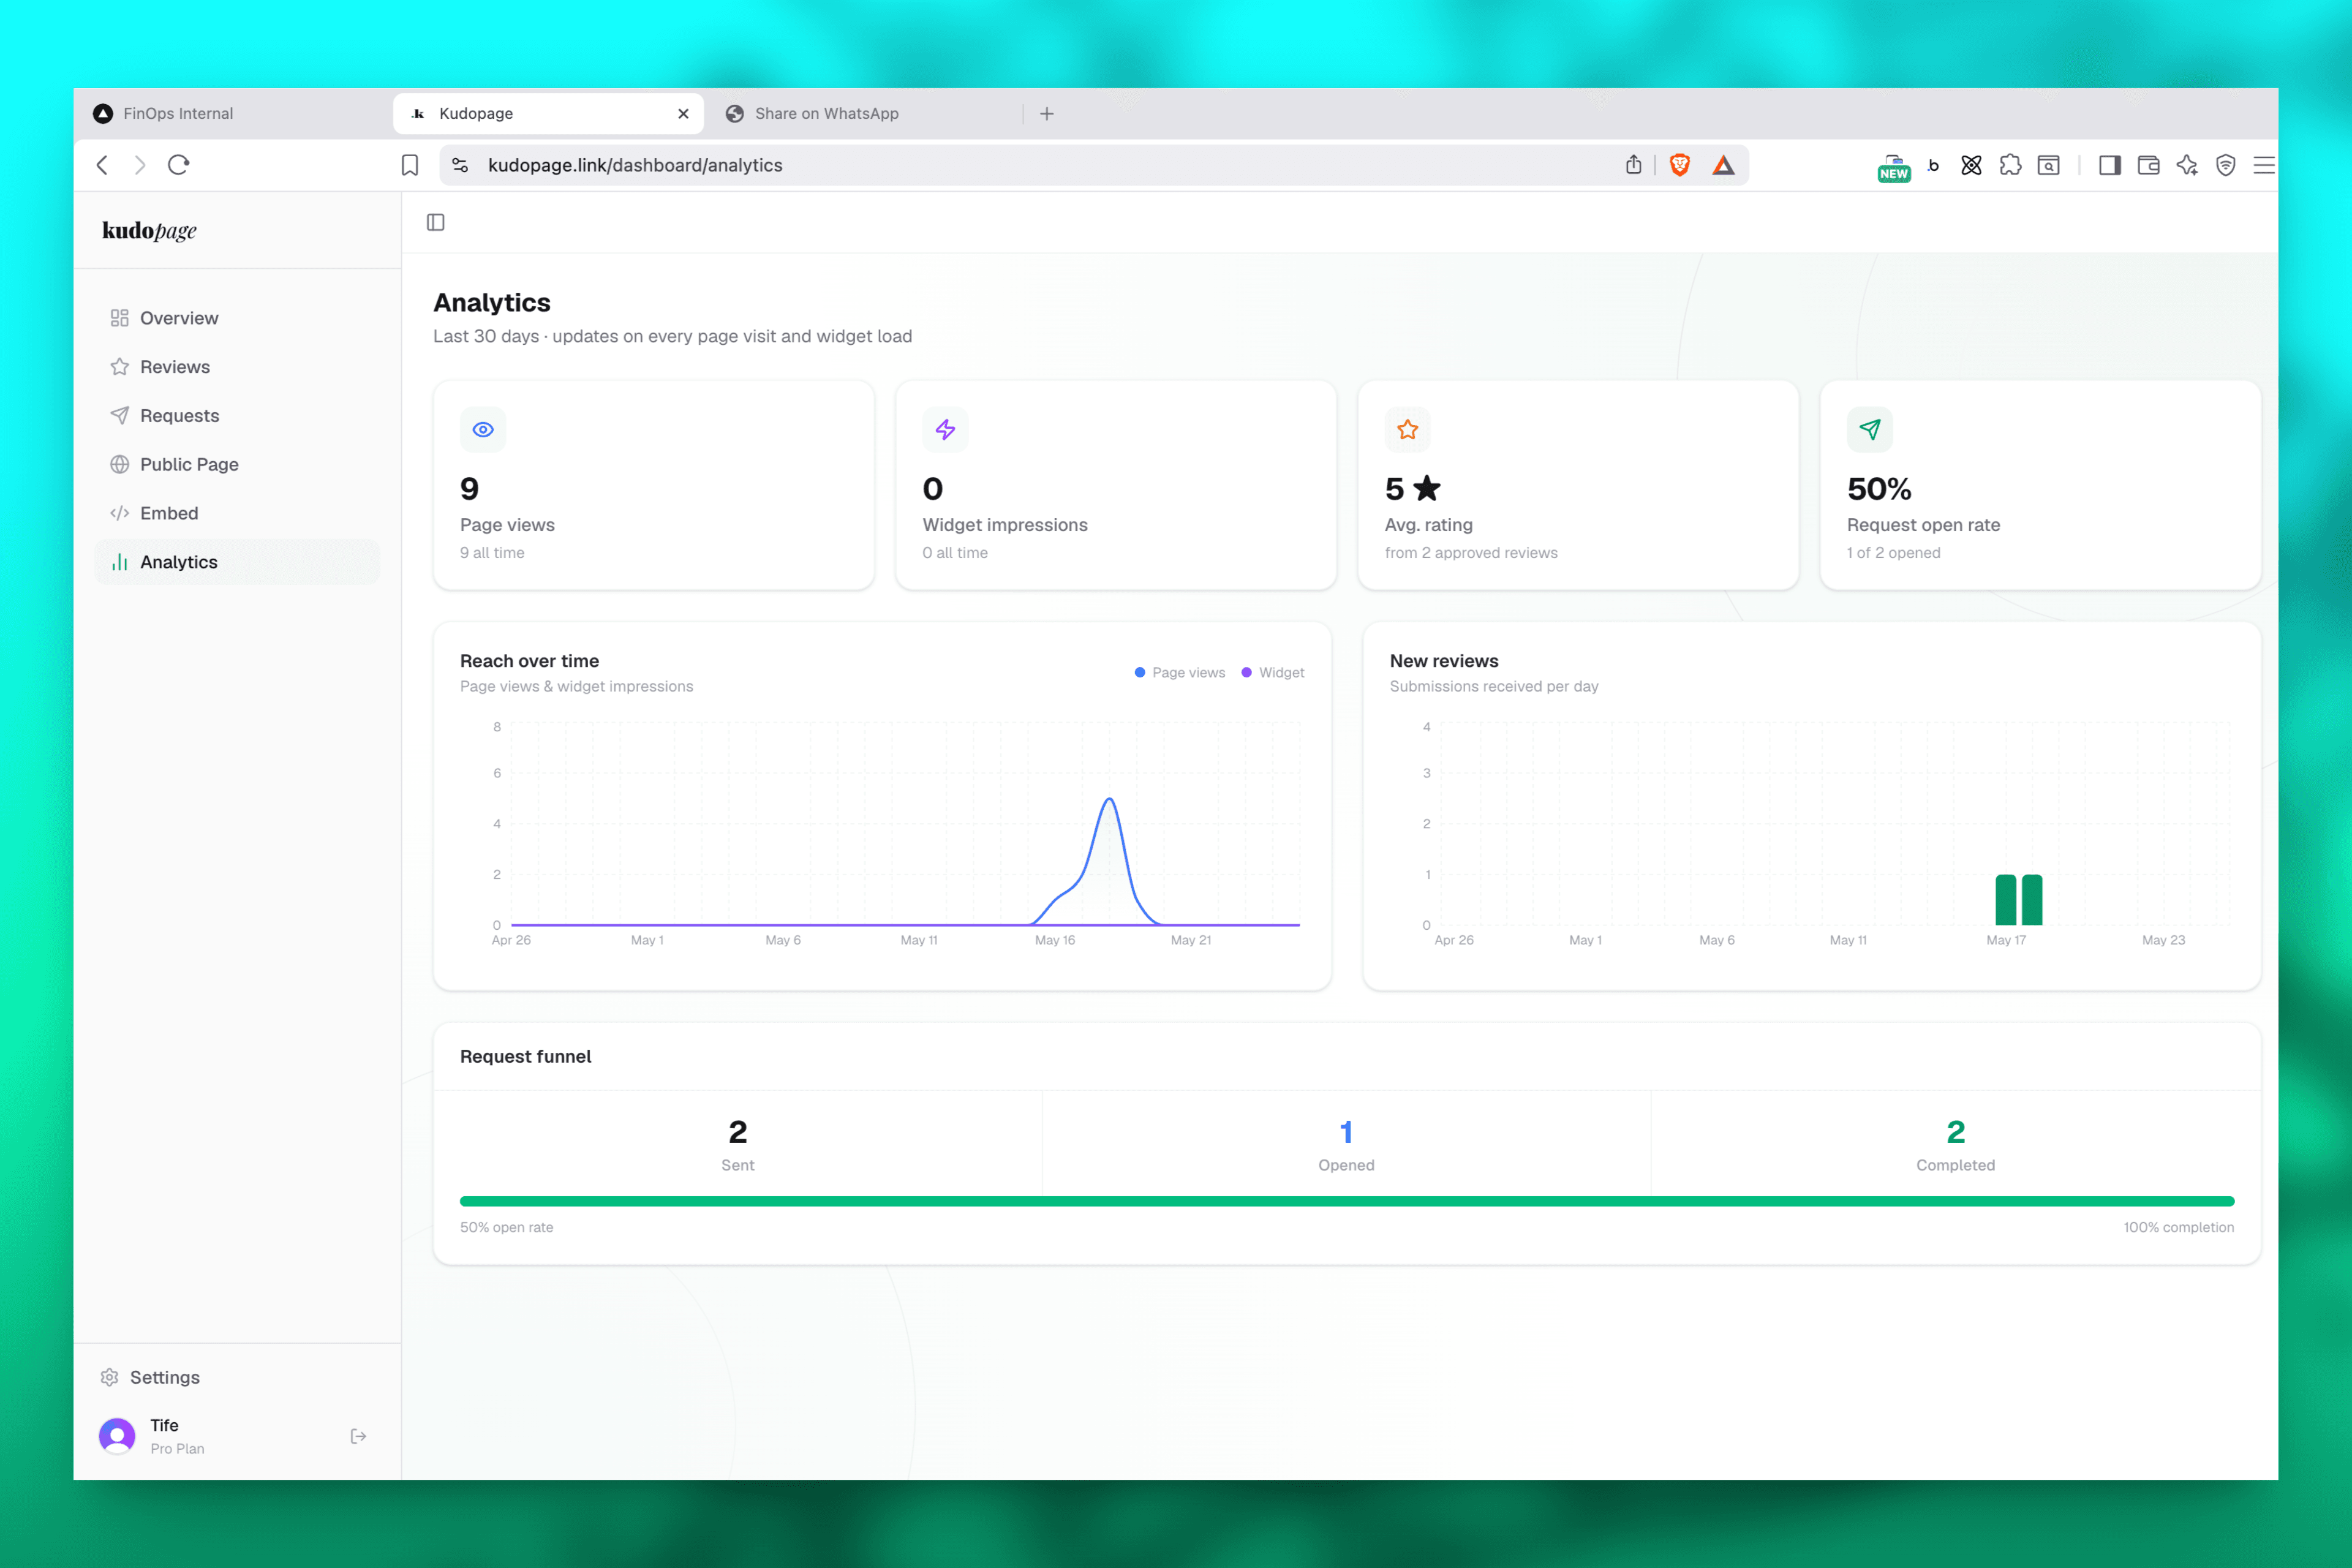This screenshot has height=1568, width=2352.
Task: Click the left green bar near May 17
Action: coord(2006,900)
